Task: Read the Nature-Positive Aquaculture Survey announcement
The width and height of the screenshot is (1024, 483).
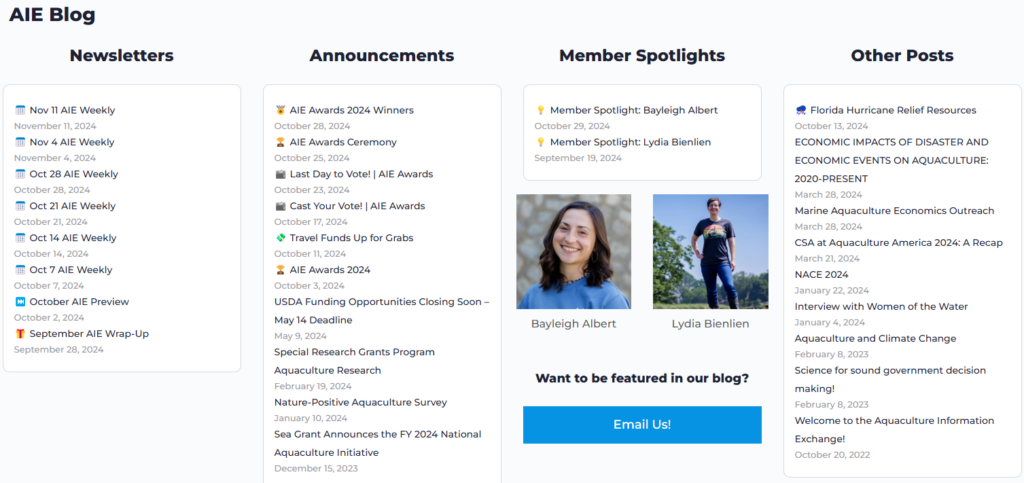Action: [x=360, y=402]
